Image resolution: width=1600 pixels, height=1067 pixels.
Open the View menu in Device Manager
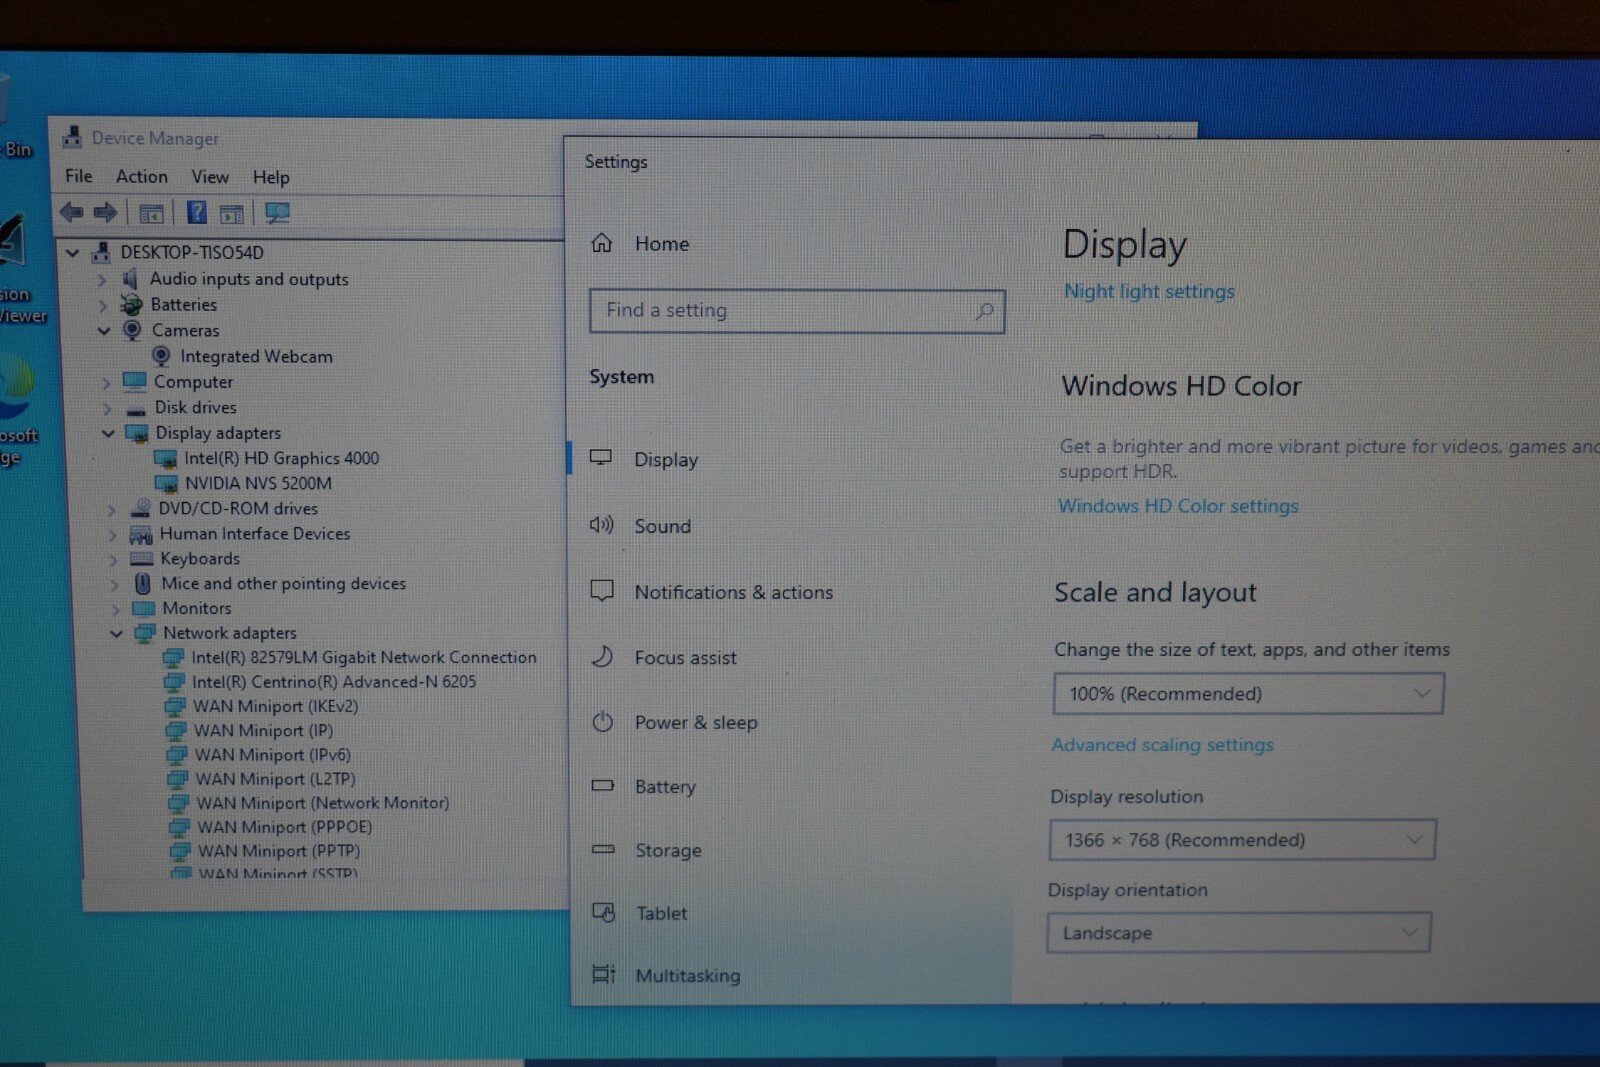pos(210,177)
